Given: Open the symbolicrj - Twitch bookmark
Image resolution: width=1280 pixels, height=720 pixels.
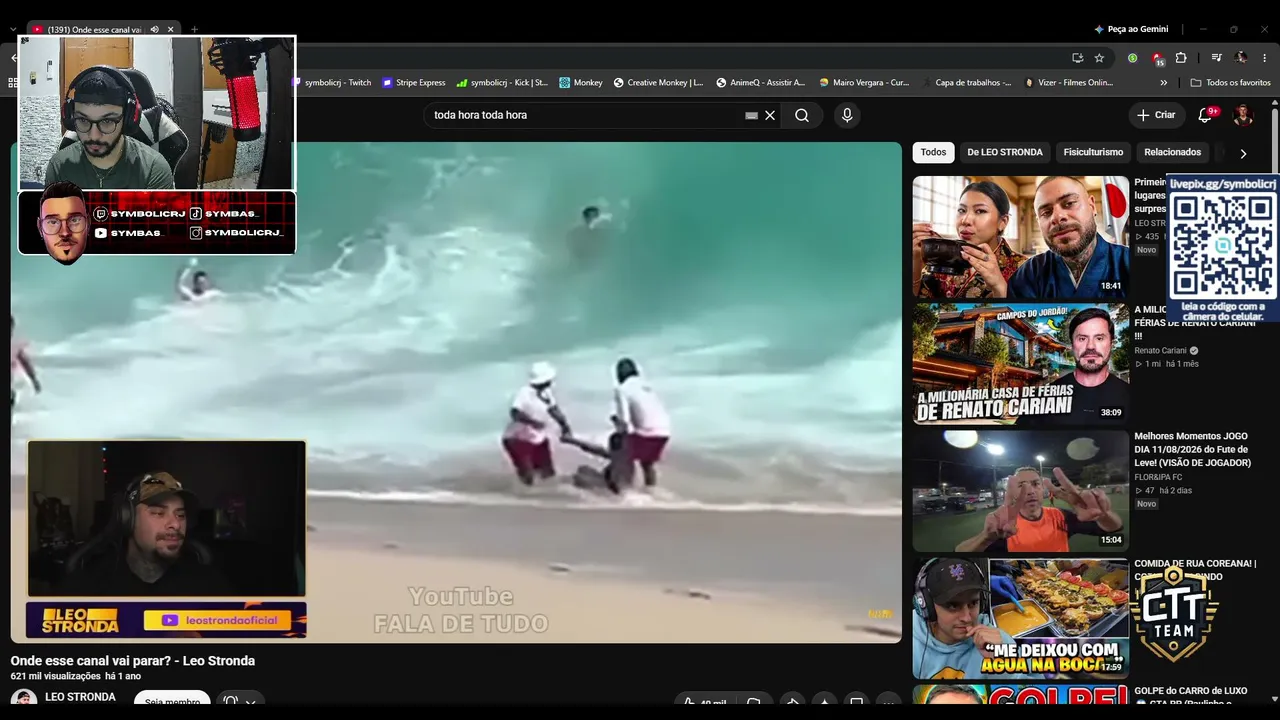Looking at the screenshot, I should pyautogui.click(x=332, y=83).
